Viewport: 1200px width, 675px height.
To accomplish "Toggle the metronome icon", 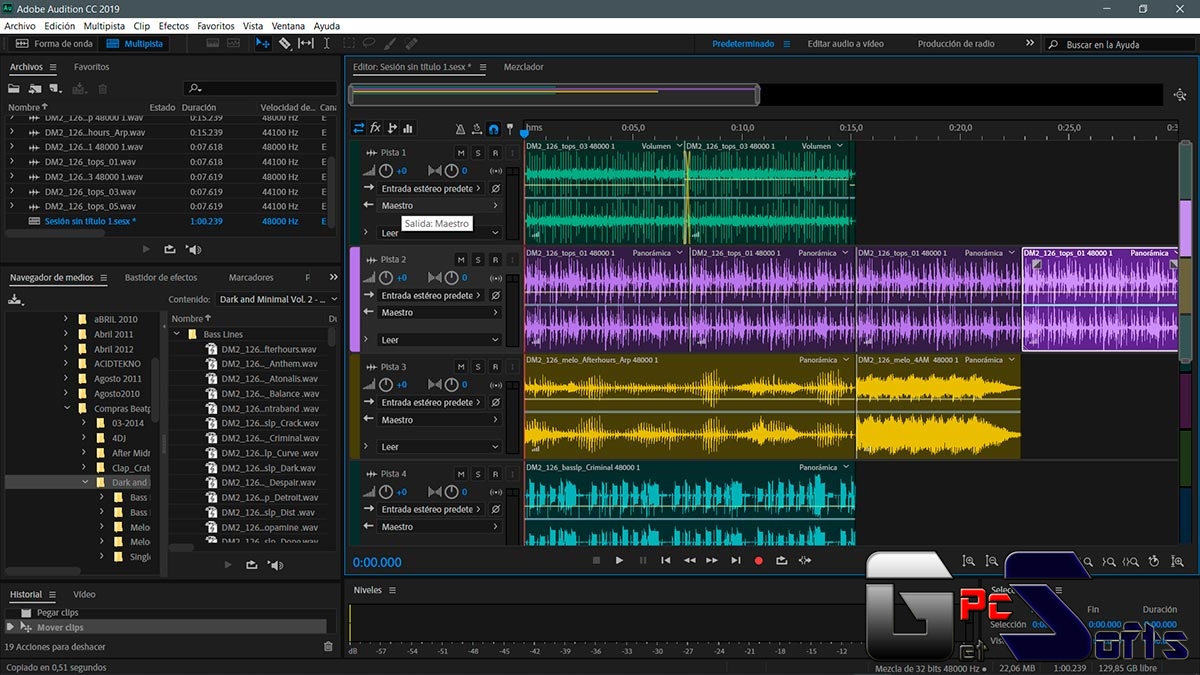I will click(x=460, y=129).
